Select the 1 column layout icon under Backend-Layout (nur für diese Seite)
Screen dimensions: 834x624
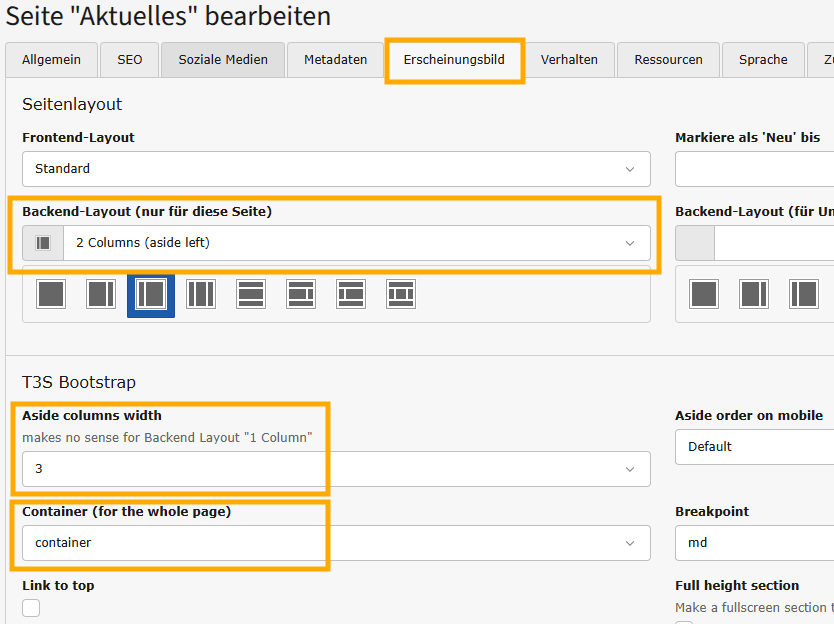[x=51, y=294]
